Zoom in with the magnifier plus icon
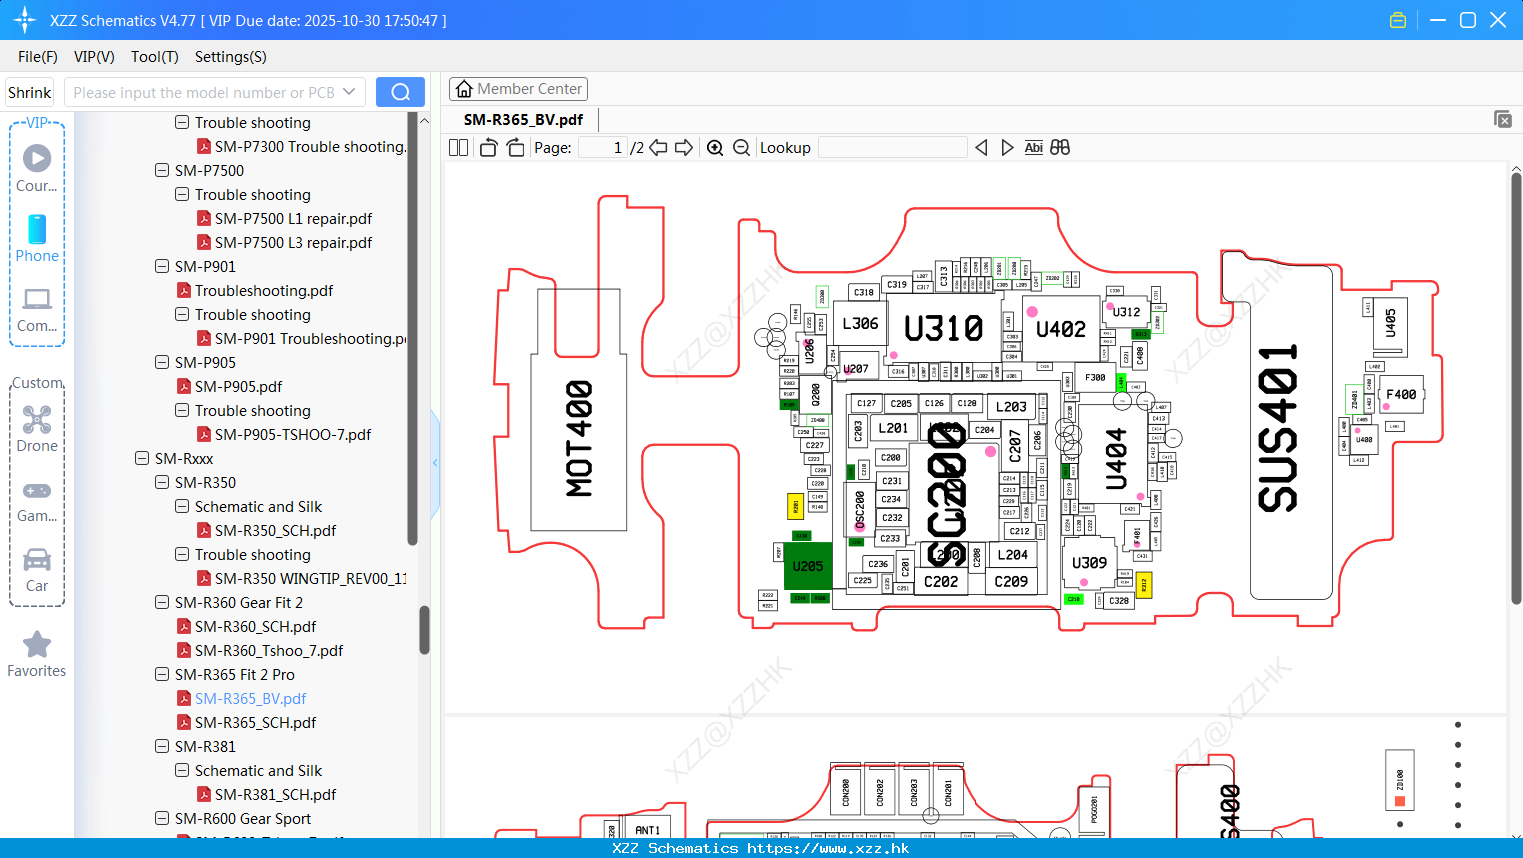This screenshot has width=1523, height=858. point(715,148)
